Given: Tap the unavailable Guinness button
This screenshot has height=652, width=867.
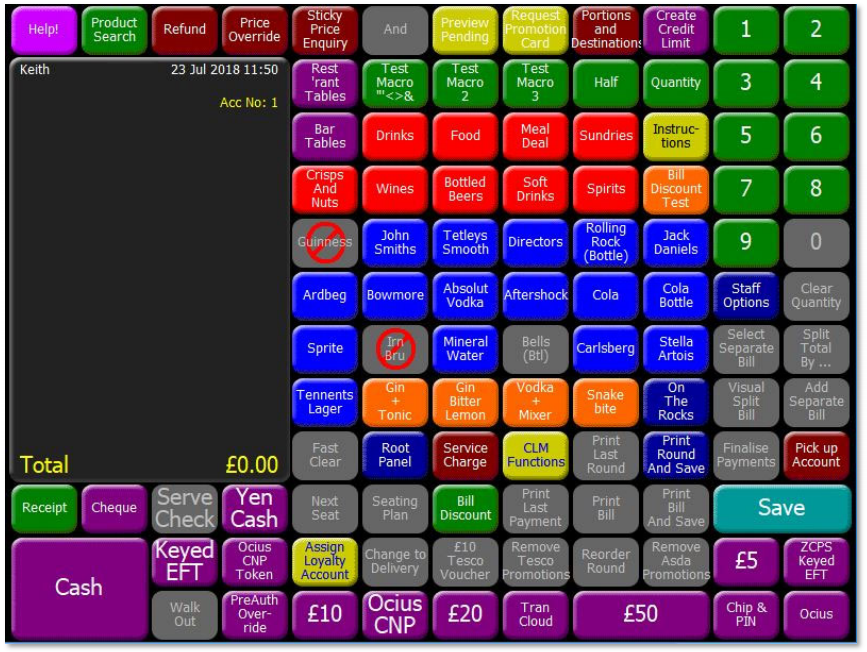Looking at the screenshot, I should [325, 242].
